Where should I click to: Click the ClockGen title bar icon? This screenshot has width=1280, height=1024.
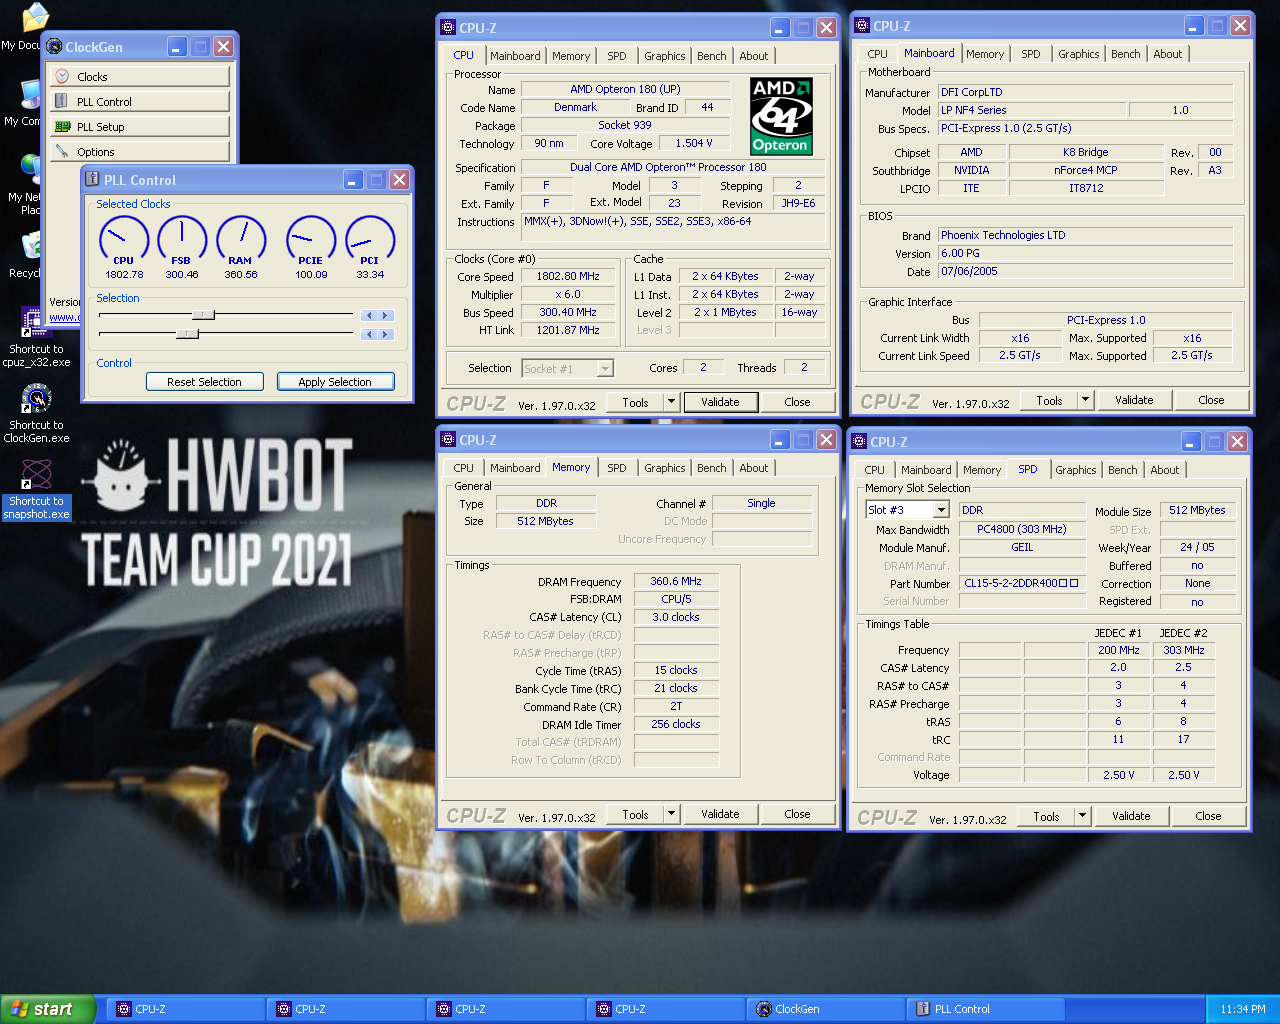point(54,46)
